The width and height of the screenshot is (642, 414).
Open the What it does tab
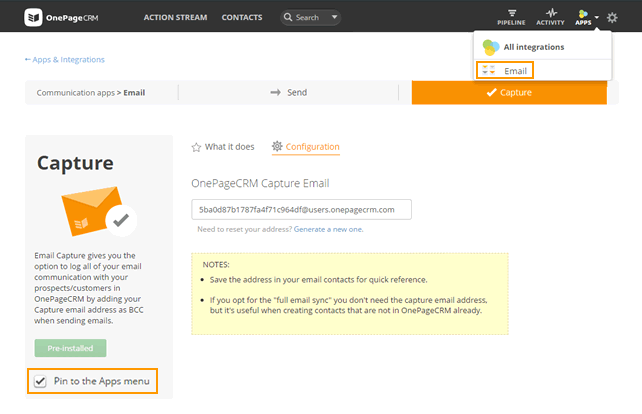click(223, 147)
